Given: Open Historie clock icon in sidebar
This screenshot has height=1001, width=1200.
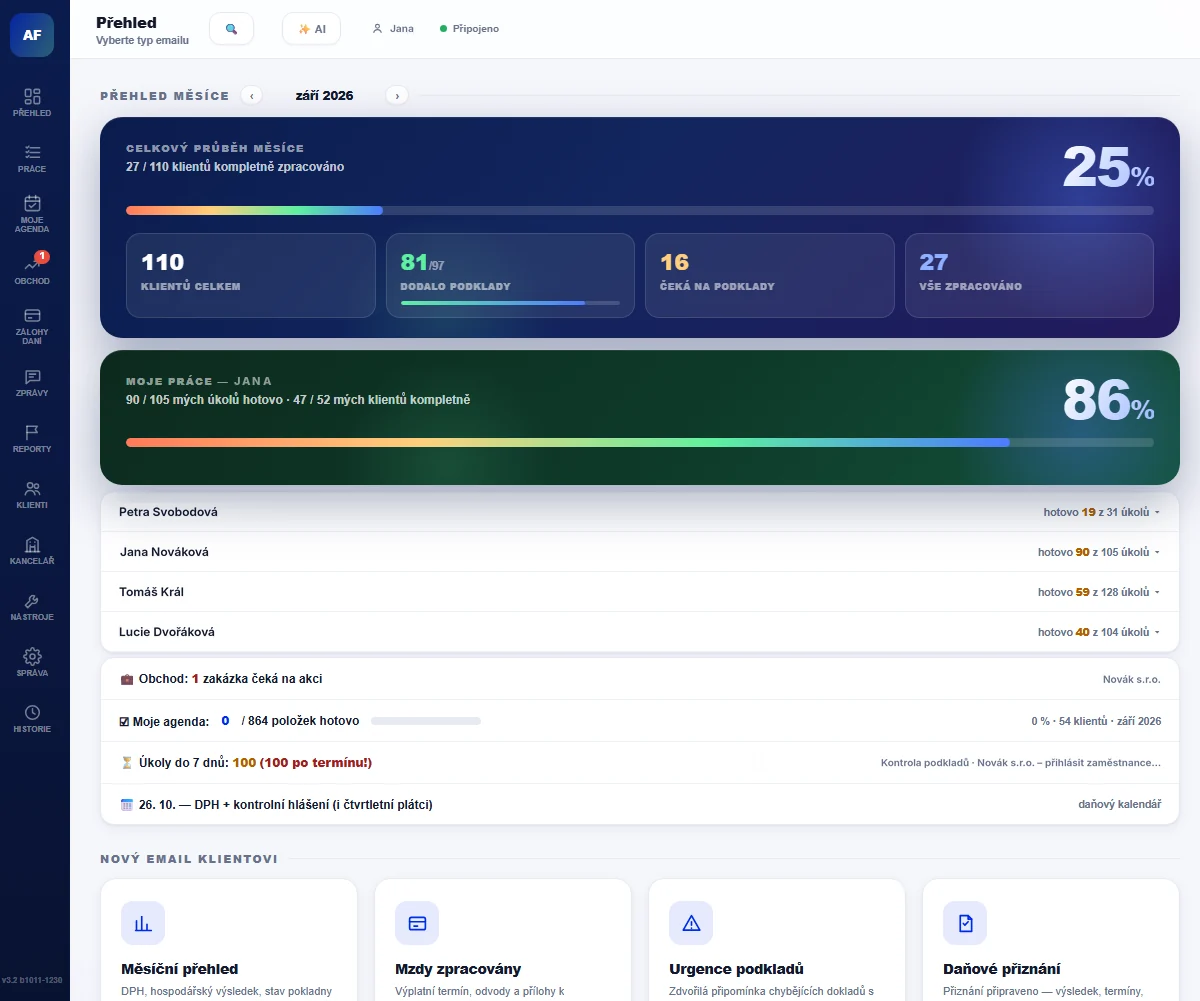Looking at the screenshot, I should coord(32,712).
